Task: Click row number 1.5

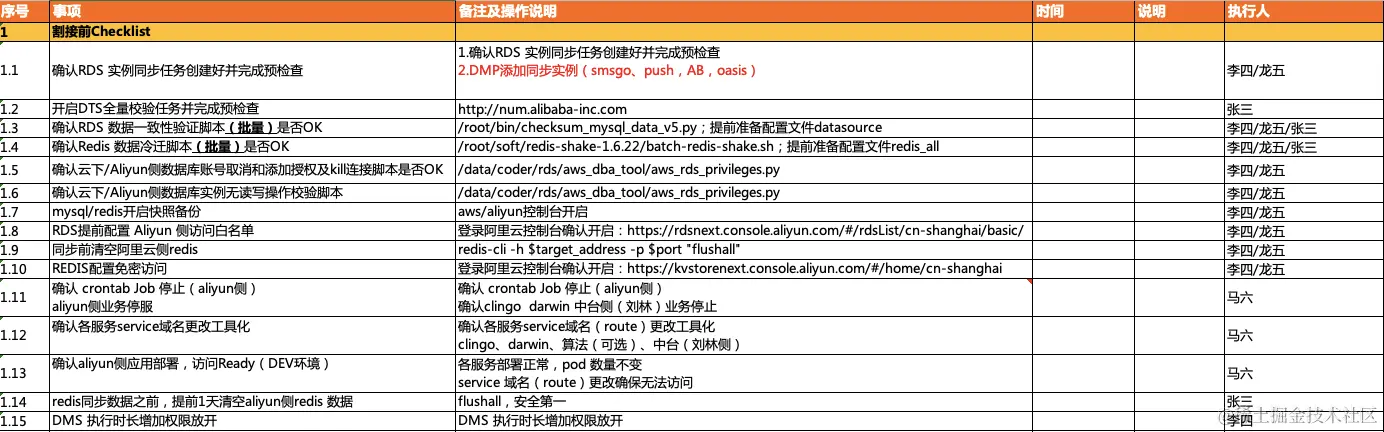Action: click(24, 170)
